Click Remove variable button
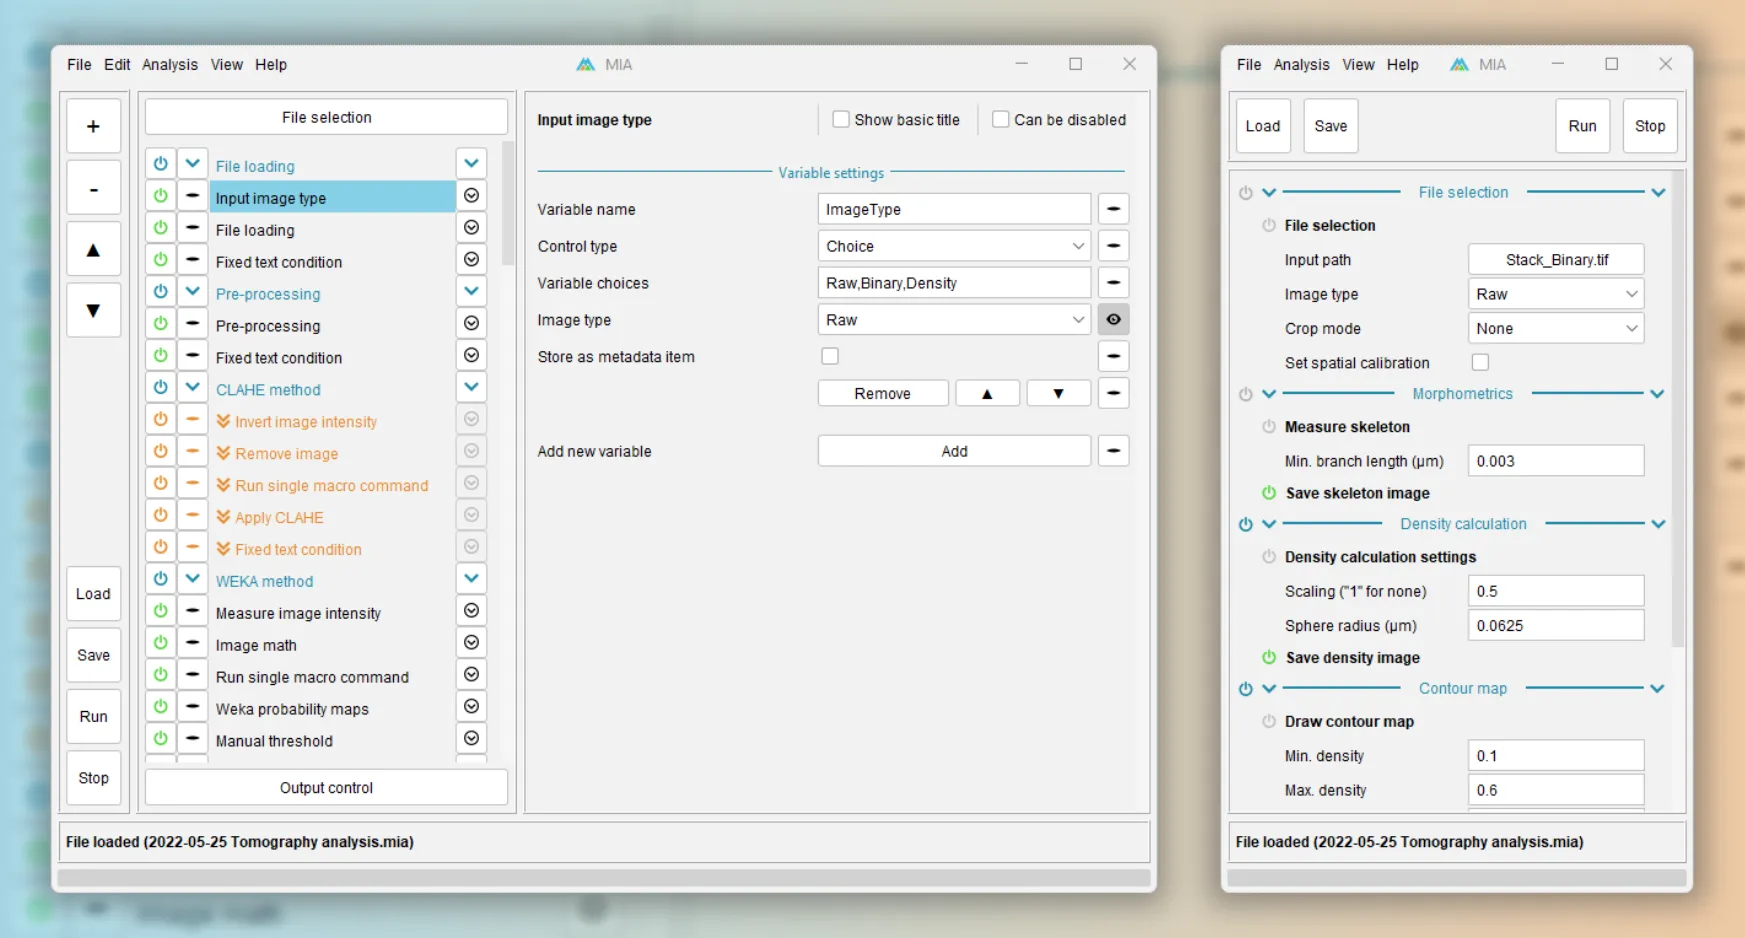 pyautogui.click(x=882, y=394)
